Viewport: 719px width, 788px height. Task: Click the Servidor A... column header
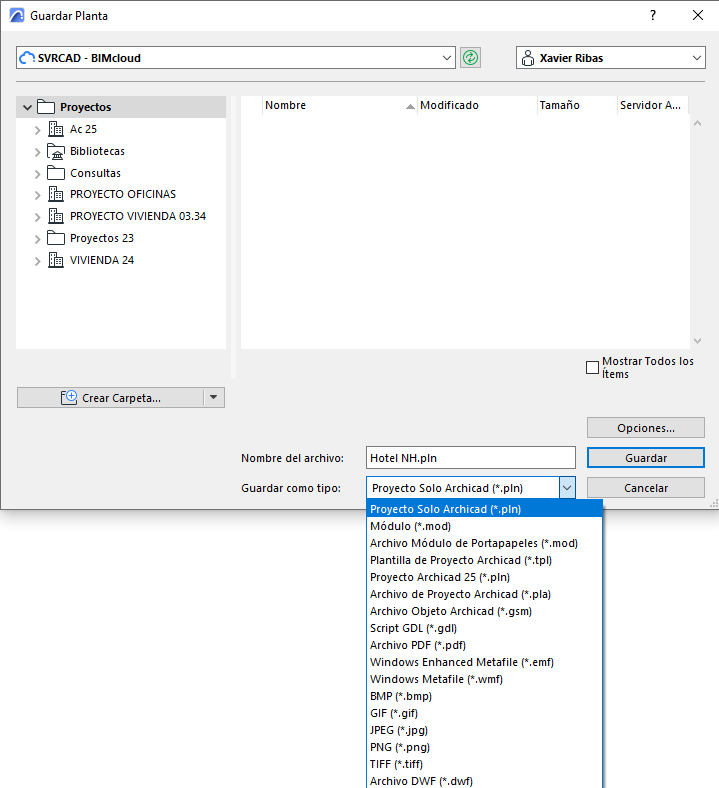(652, 105)
